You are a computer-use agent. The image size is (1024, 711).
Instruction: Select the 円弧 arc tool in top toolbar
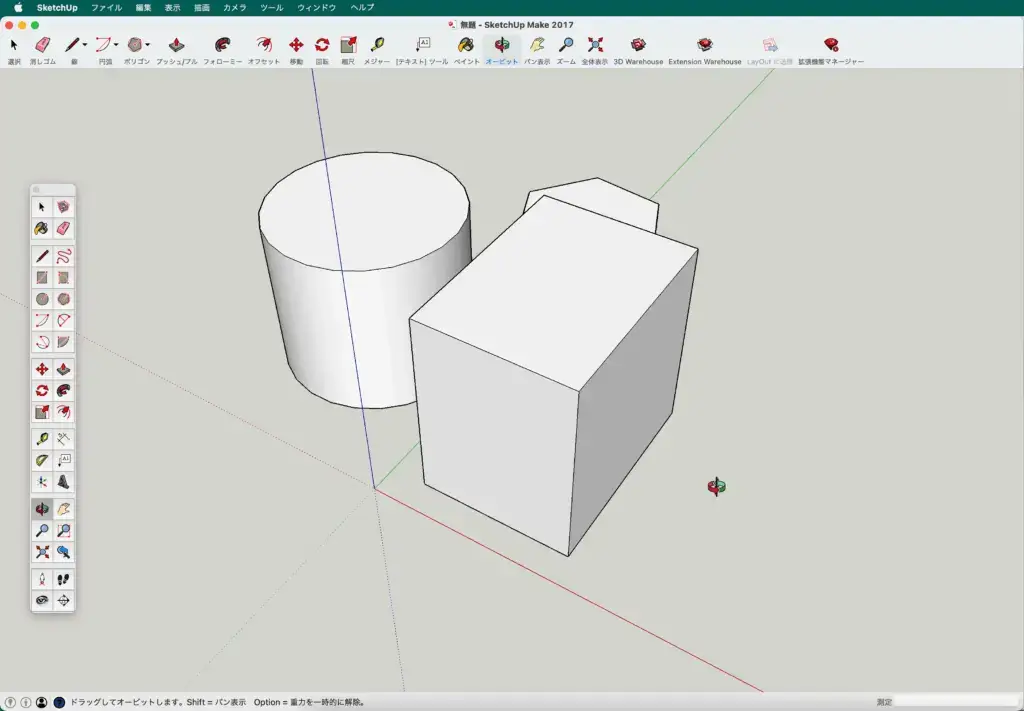coord(103,45)
